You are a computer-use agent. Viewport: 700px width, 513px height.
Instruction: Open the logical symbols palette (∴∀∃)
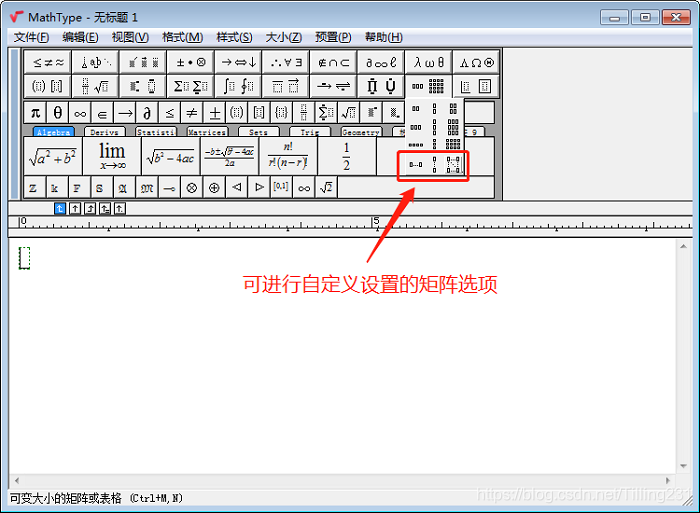coord(286,63)
